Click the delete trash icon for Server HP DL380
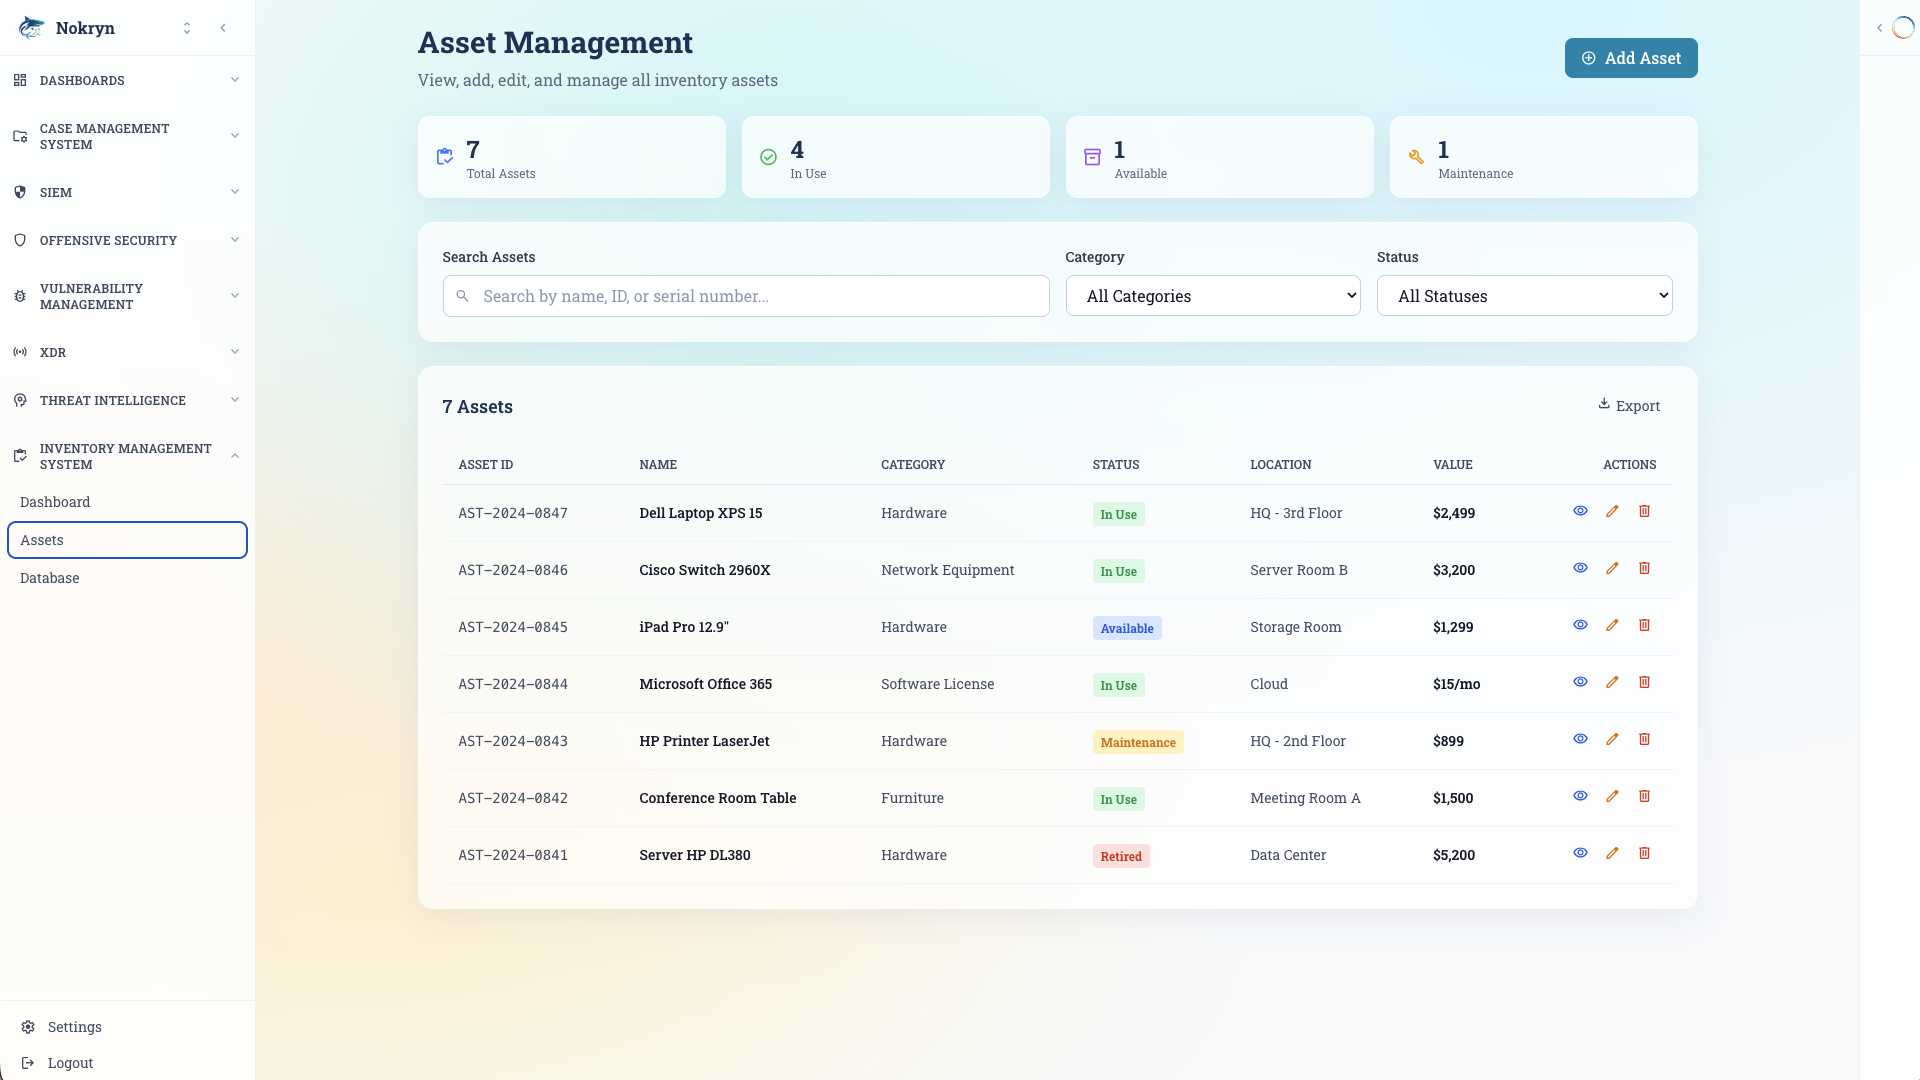The height and width of the screenshot is (1080, 1920). point(1644,853)
